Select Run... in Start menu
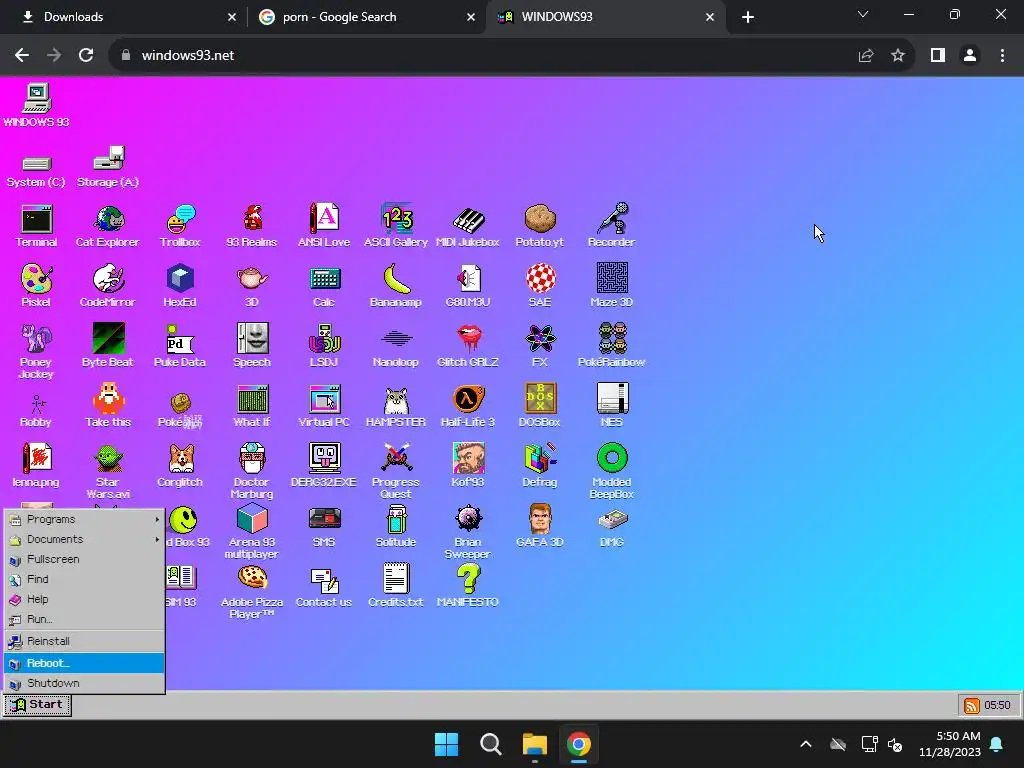1024x768 pixels. point(84,619)
